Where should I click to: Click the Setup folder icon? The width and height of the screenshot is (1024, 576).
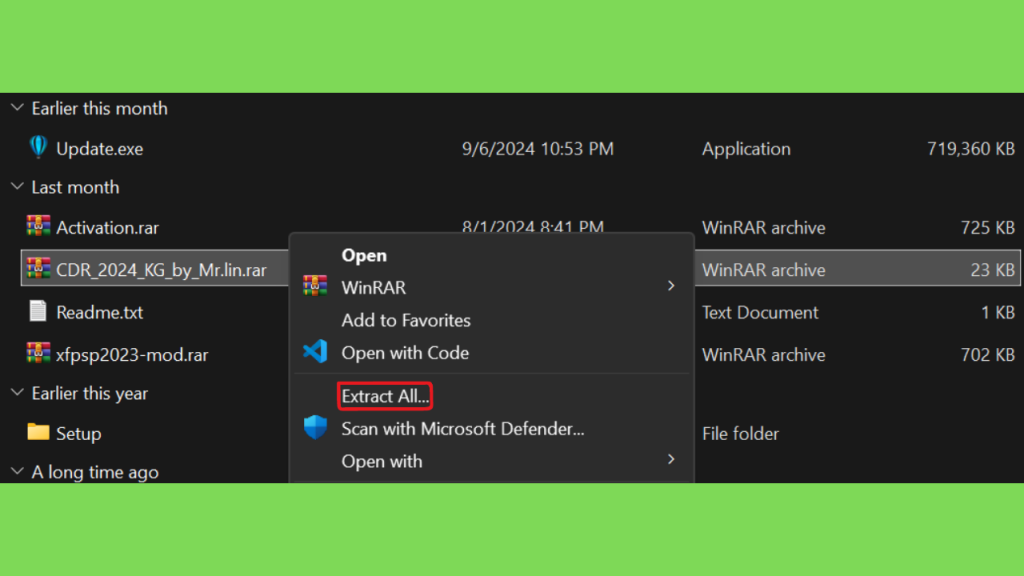38,432
